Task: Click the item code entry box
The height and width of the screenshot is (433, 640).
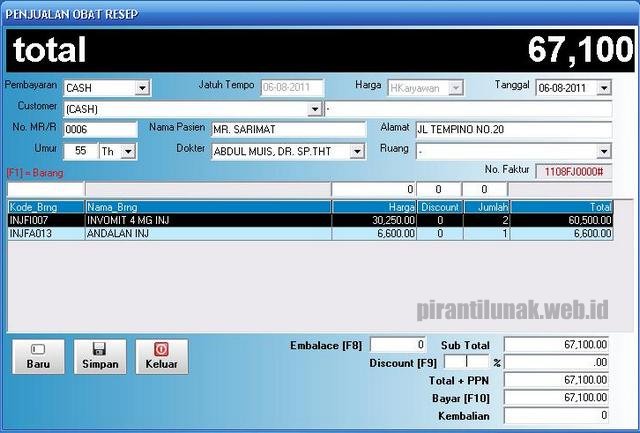Action: (x=46, y=189)
